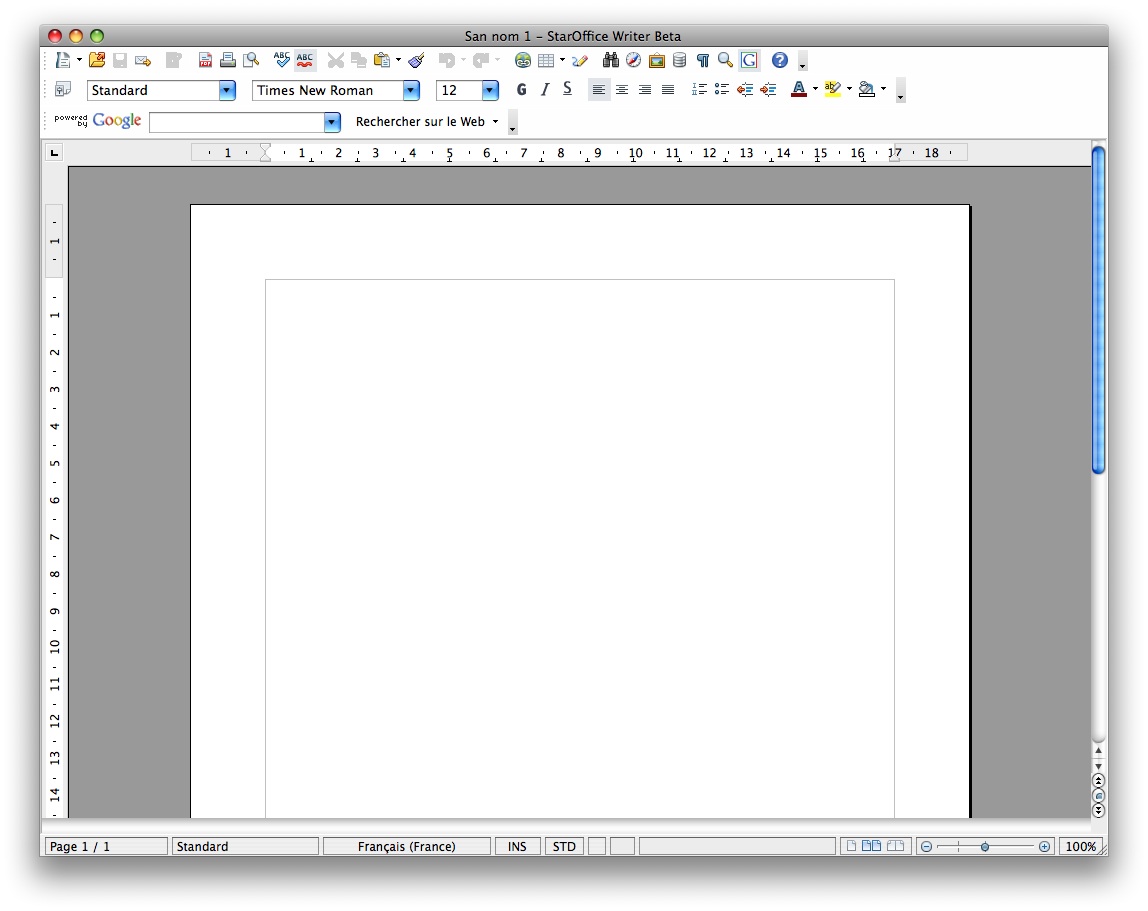Click the Data Sources database icon
The height and width of the screenshot is (911, 1148).
coord(679,60)
